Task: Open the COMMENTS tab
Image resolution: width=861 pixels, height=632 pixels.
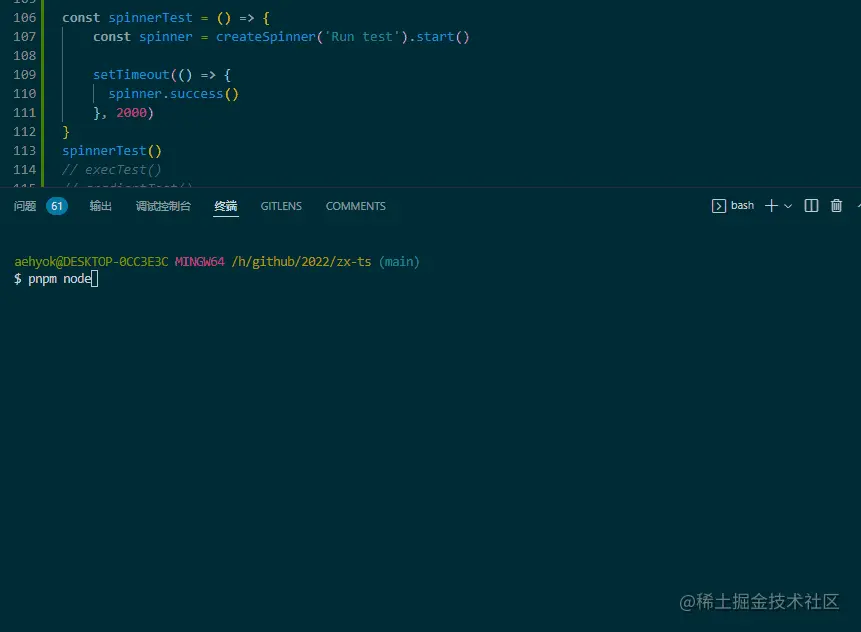Action: click(356, 206)
